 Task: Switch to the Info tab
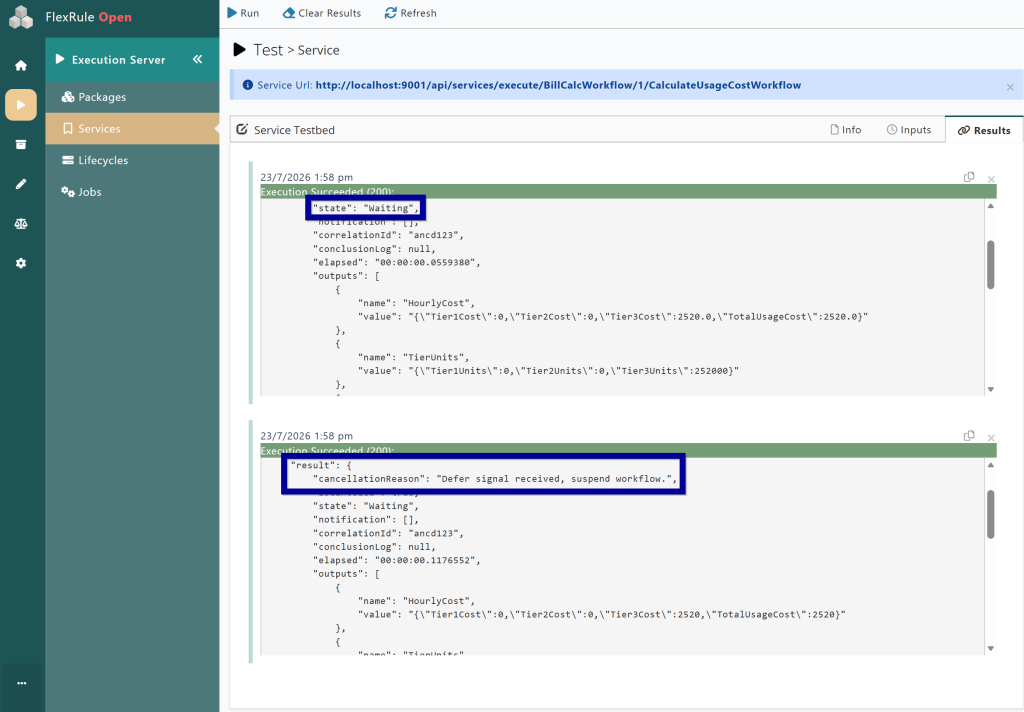(846, 130)
